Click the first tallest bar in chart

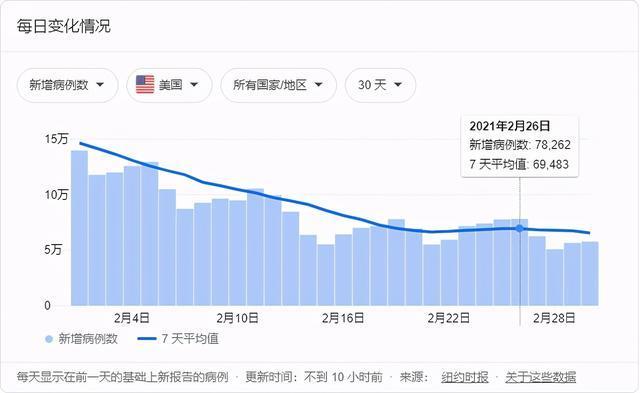(79, 228)
